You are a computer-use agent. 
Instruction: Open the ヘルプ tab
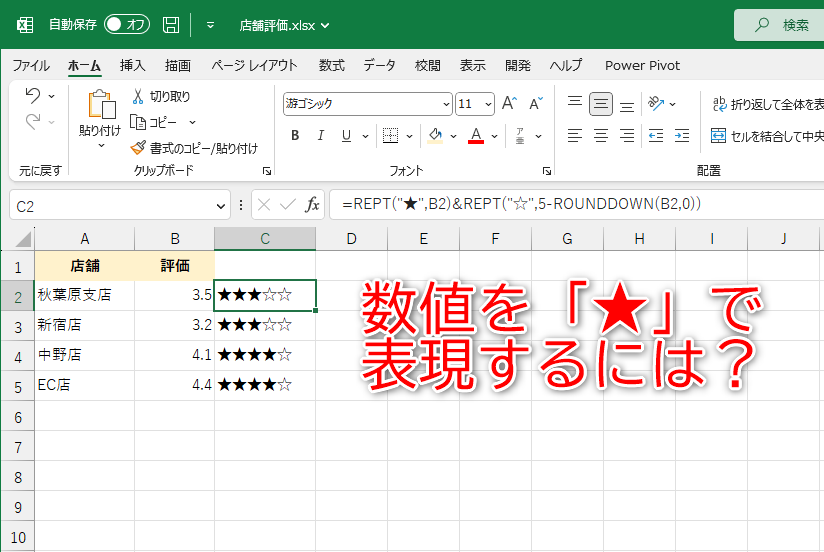click(x=566, y=66)
